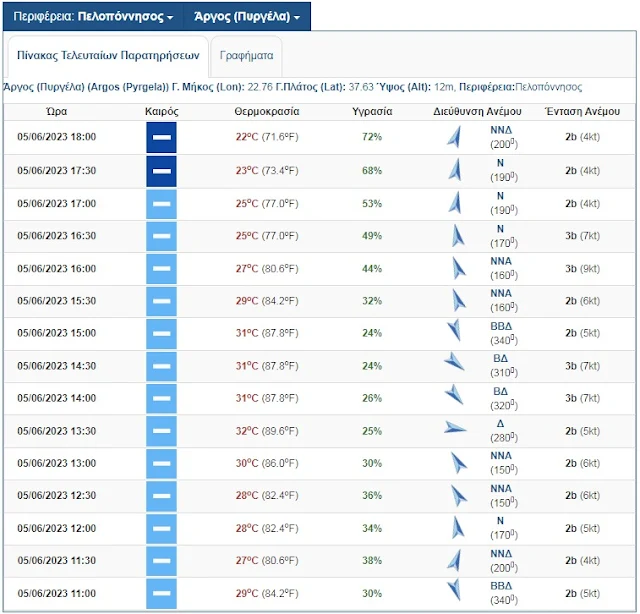Click the timestamp 05/06/2023 13:30

point(57,431)
